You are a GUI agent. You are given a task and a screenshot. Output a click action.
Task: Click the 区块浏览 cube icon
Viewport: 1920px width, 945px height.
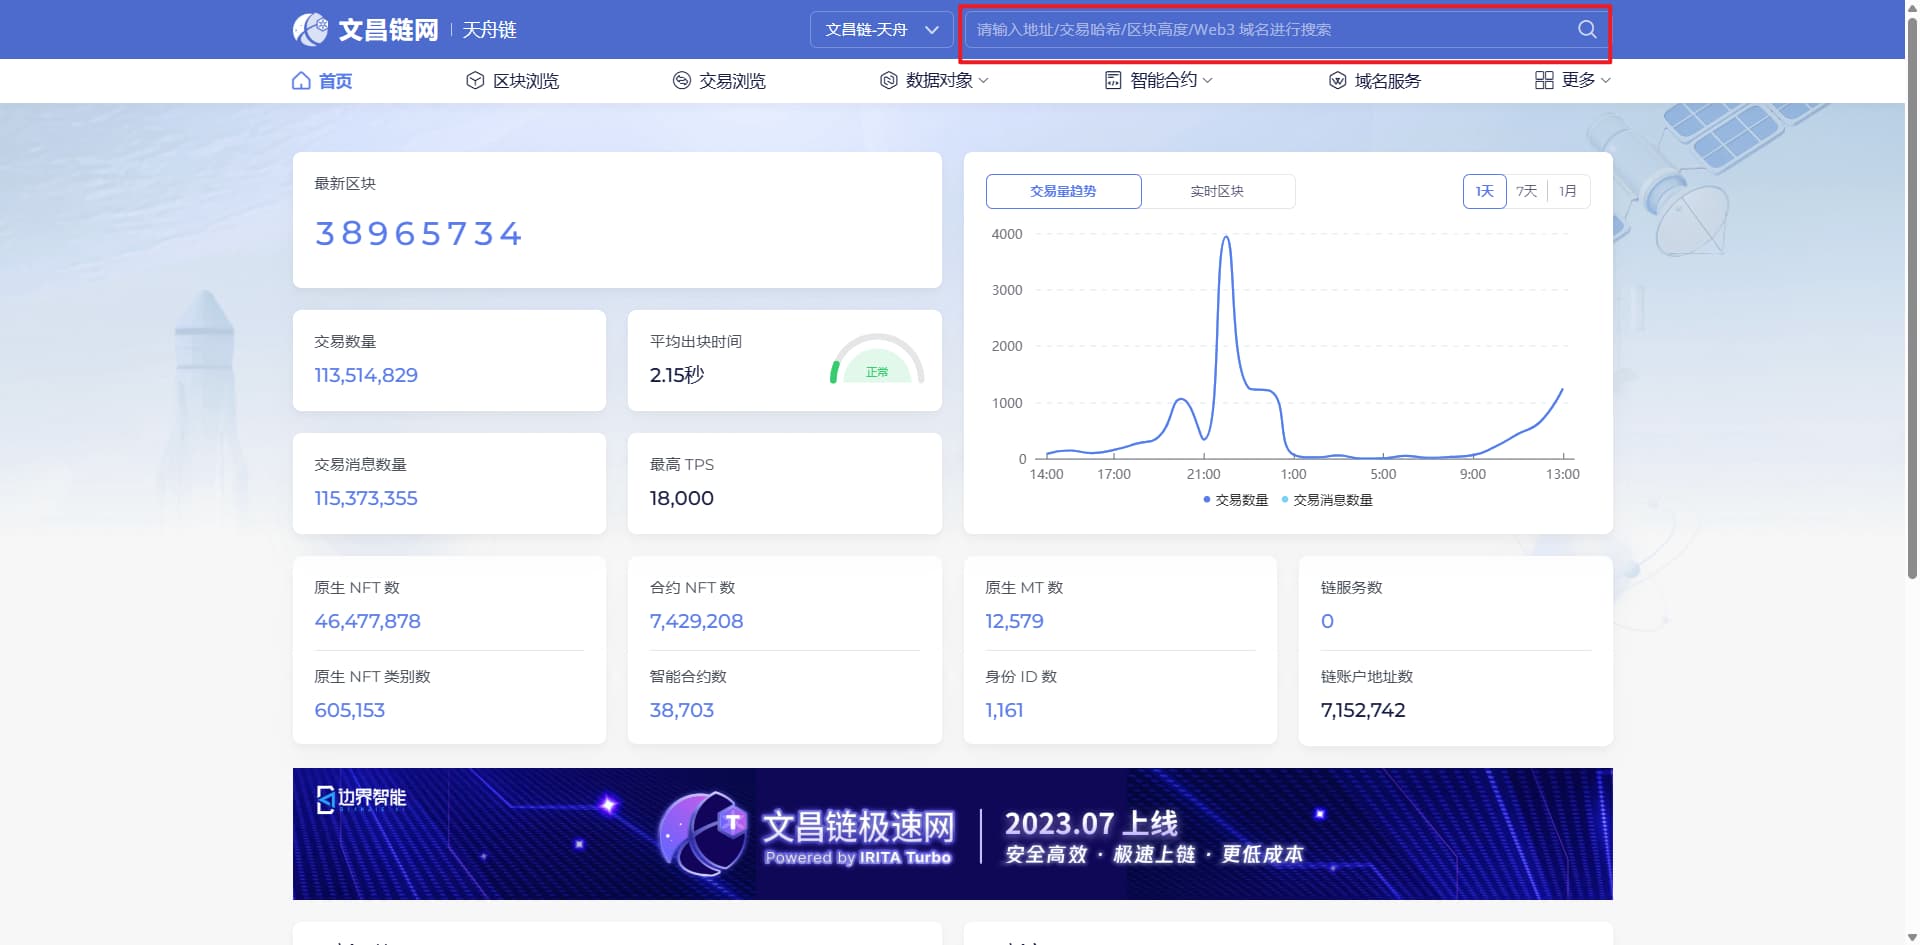tap(475, 80)
